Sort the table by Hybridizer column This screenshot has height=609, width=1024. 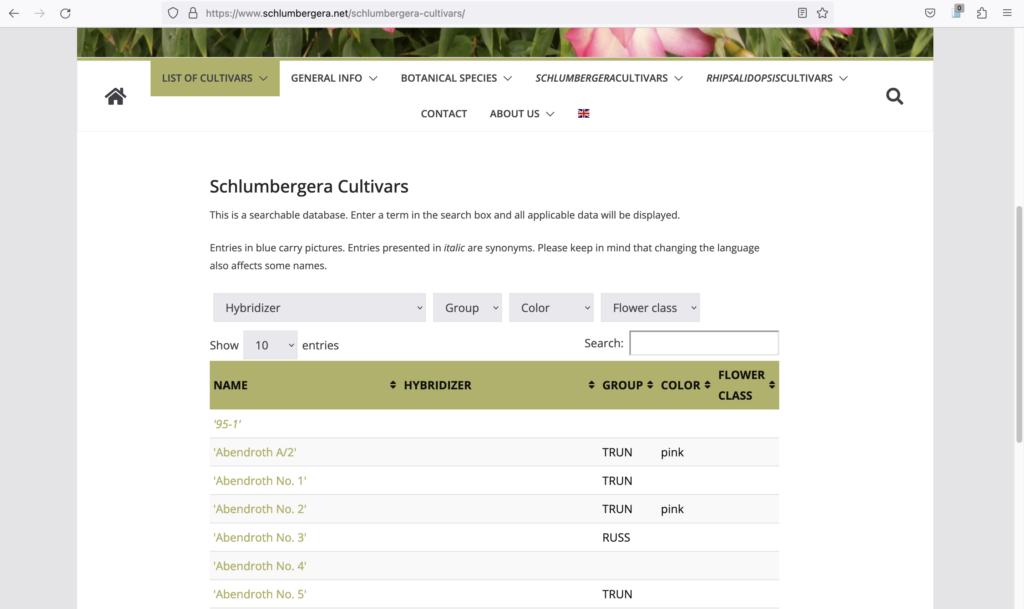click(497, 385)
